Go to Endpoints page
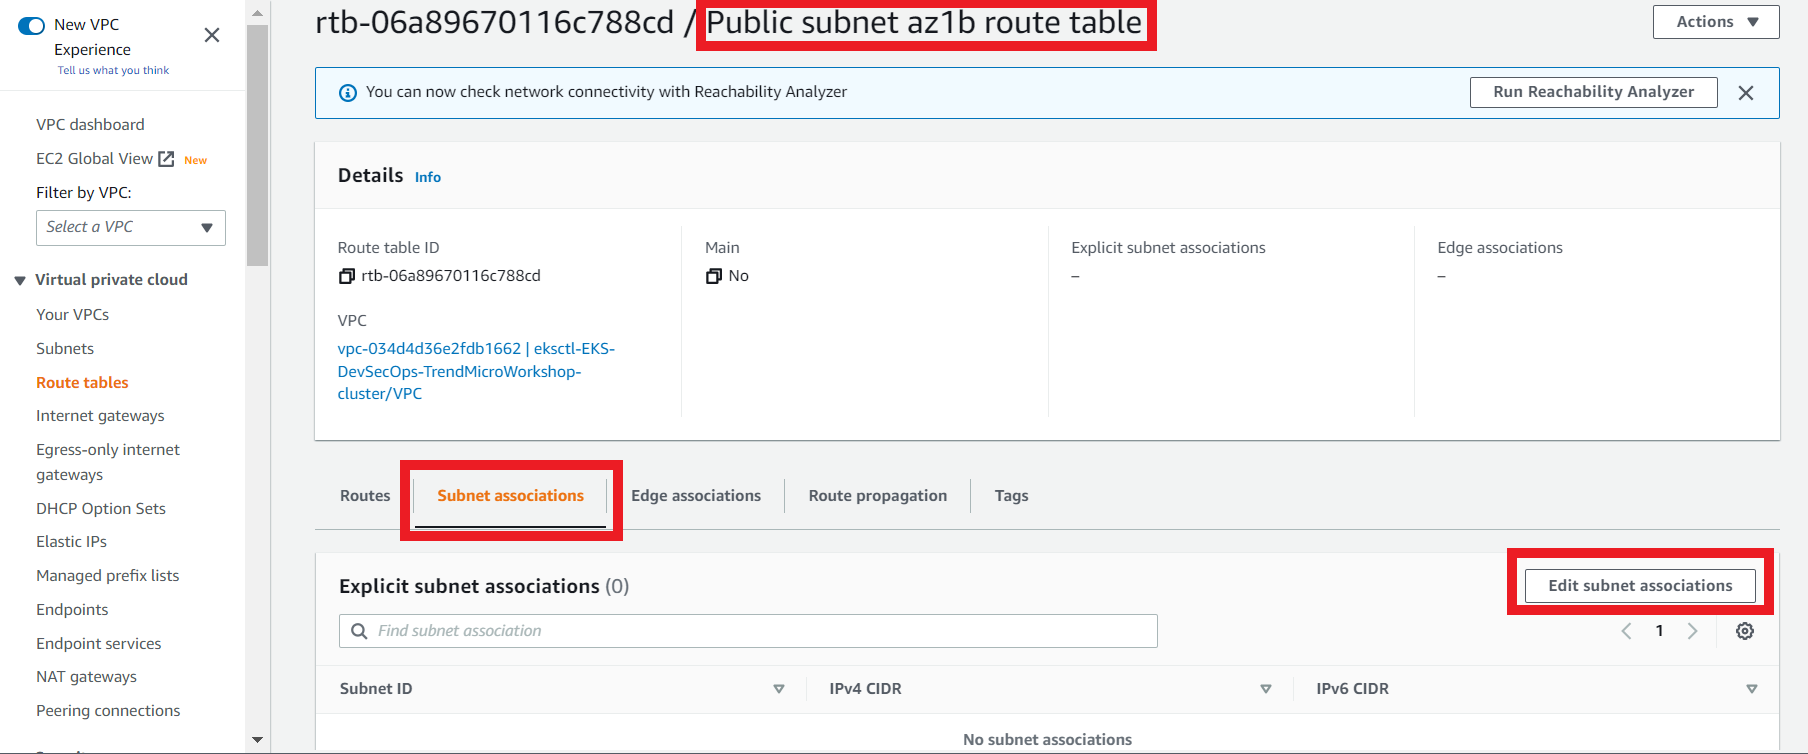 point(72,610)
